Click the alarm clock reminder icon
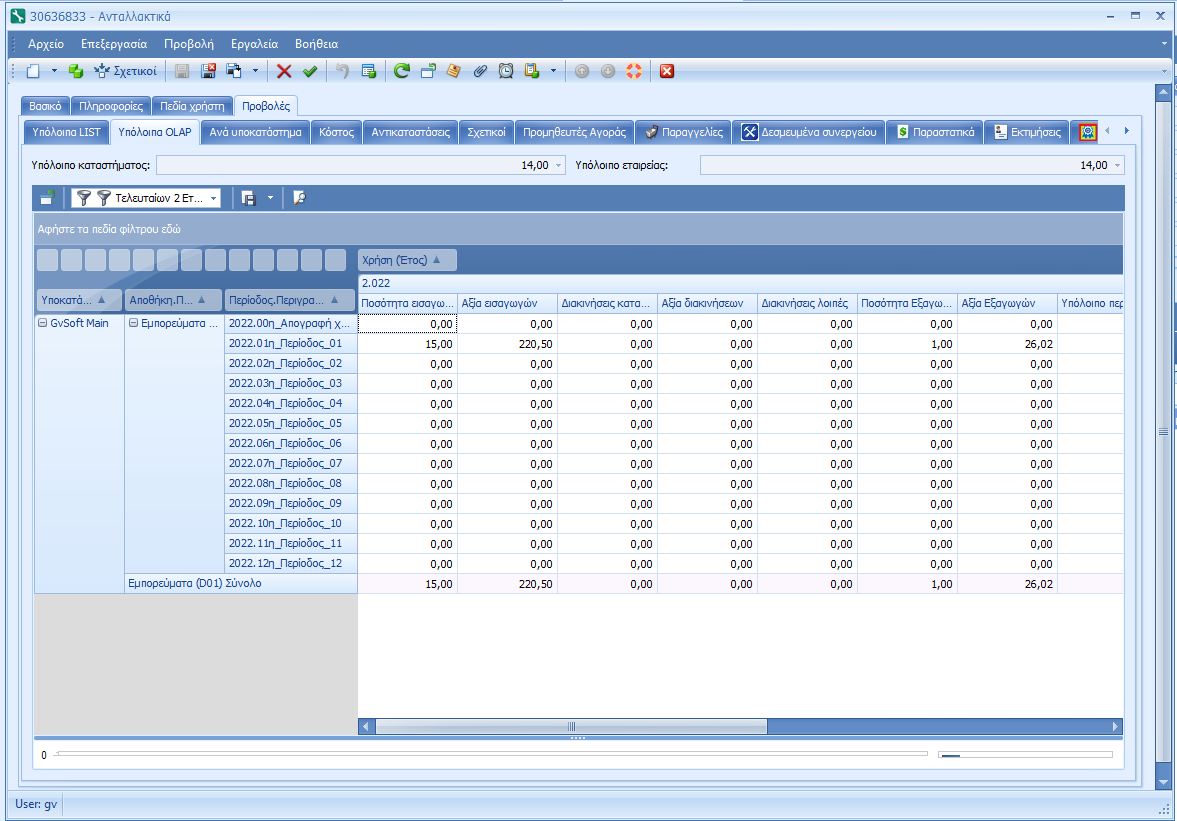The image size is (1177, 821). coord(507,71)
